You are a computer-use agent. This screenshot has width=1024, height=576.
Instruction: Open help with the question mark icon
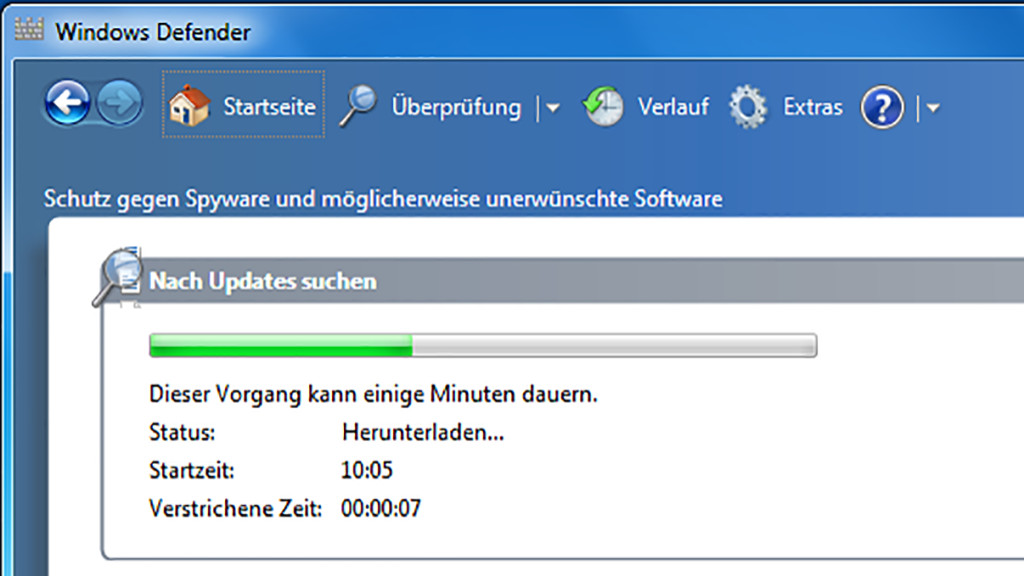882,107
